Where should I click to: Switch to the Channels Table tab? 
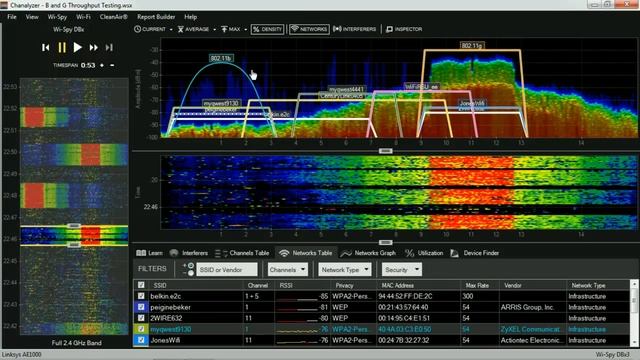[x=242, y=253]
